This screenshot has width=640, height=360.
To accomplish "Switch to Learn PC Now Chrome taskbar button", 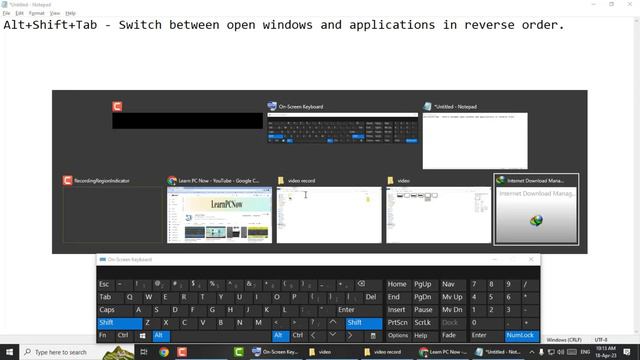I will pyautogui.click(x=443, y=352).
